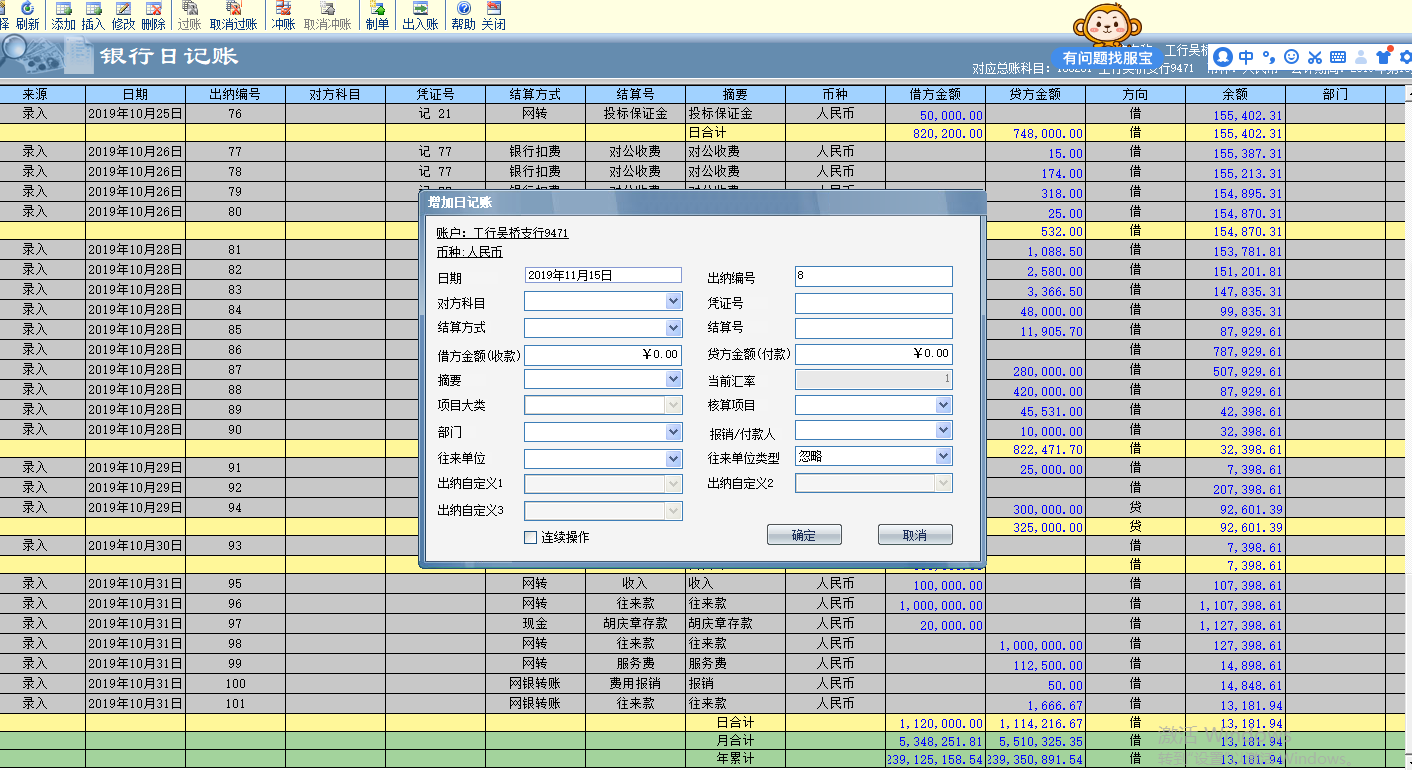This screenshot has width=1412, height=770.
Task: Open the input method emoji face icon
Action: pyautogui.click(x=1291, y=57)
